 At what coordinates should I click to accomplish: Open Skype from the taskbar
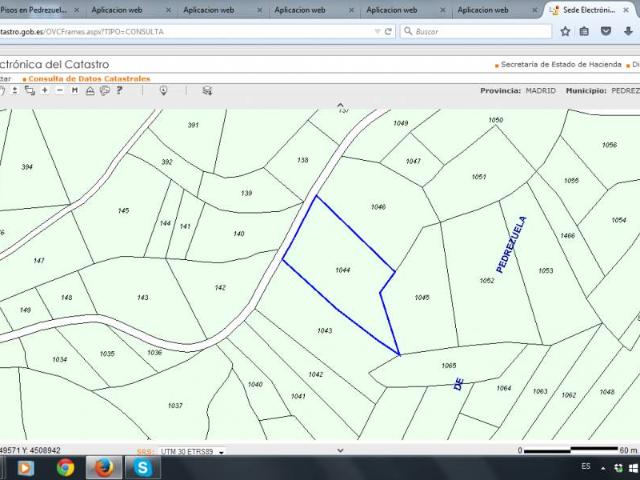coord(142,468)
